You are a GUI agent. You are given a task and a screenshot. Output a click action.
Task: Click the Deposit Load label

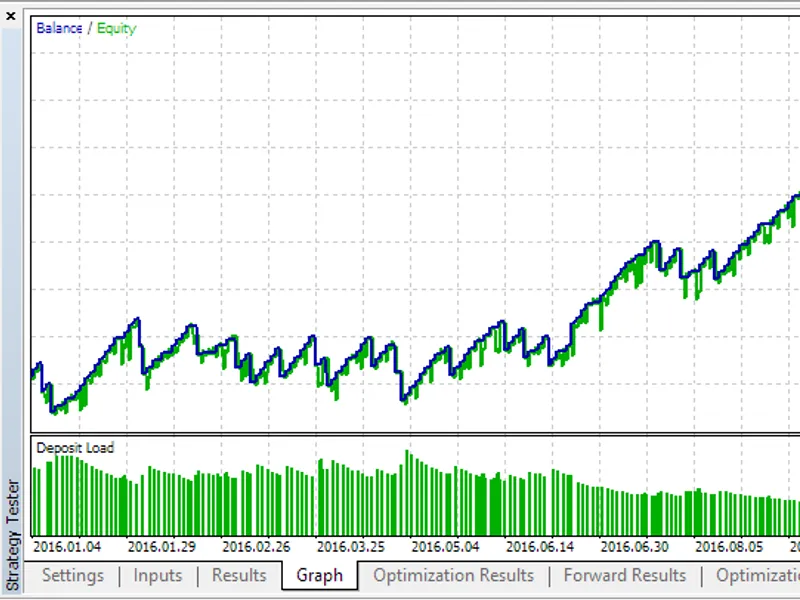click(75, 448)
